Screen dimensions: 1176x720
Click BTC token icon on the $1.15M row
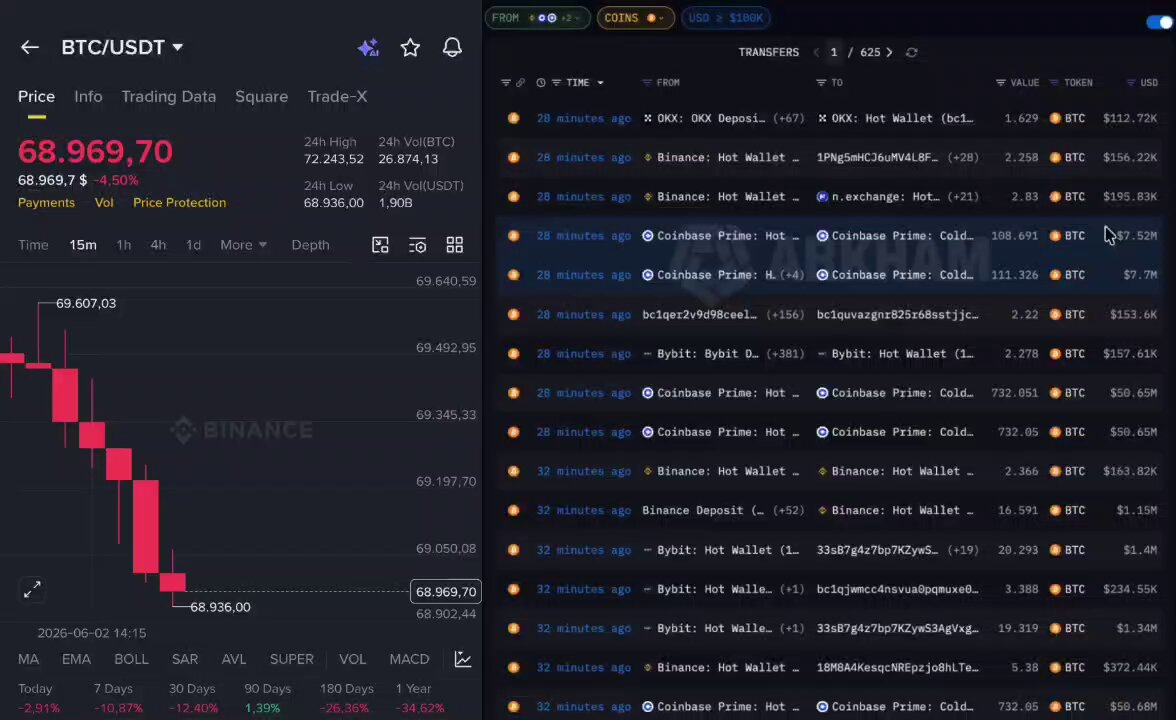(1055, 511)
